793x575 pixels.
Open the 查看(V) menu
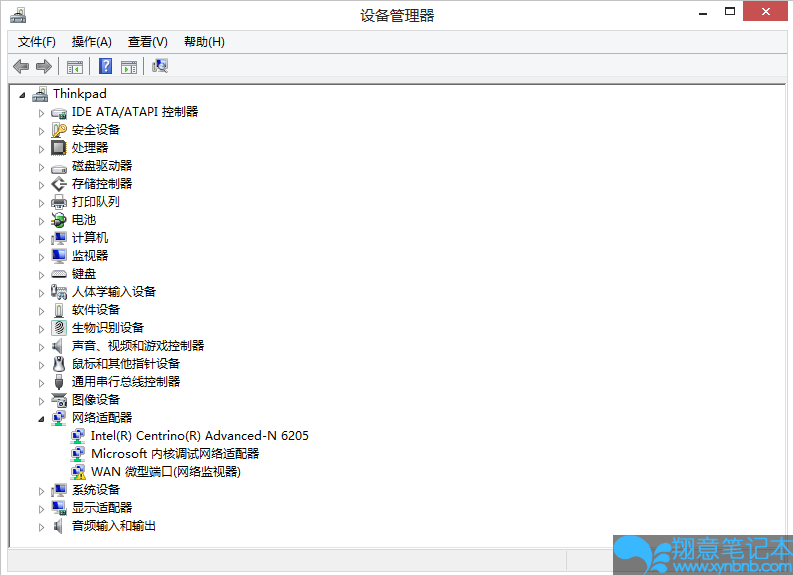(x=148, y=42)
